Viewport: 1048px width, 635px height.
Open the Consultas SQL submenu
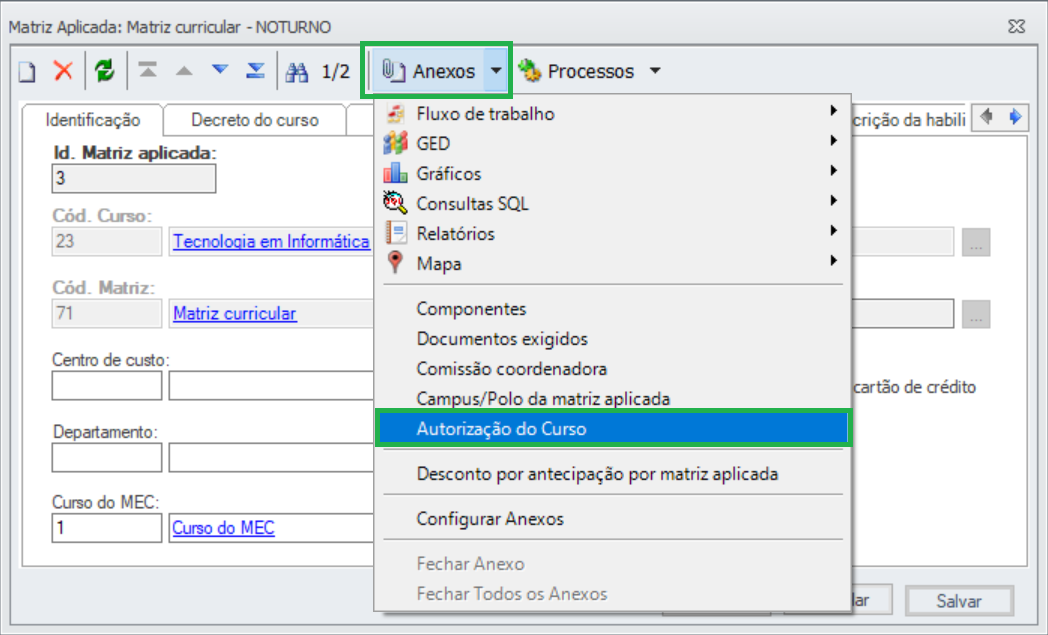coord(611,203)
